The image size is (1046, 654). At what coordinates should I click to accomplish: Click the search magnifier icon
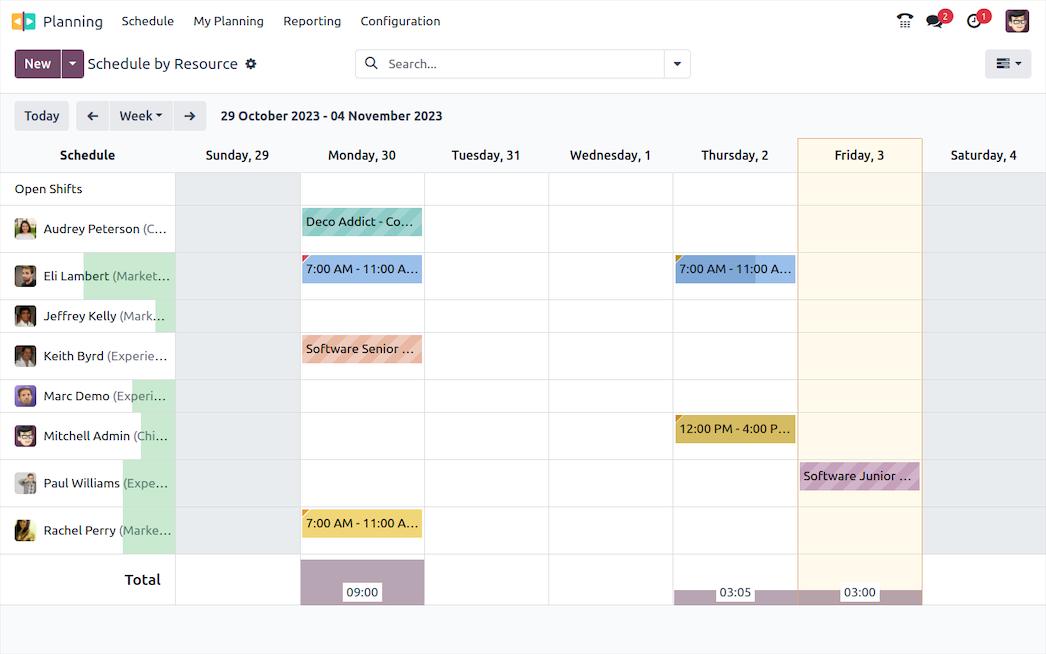pyautogui.click(x=371, y=64)
